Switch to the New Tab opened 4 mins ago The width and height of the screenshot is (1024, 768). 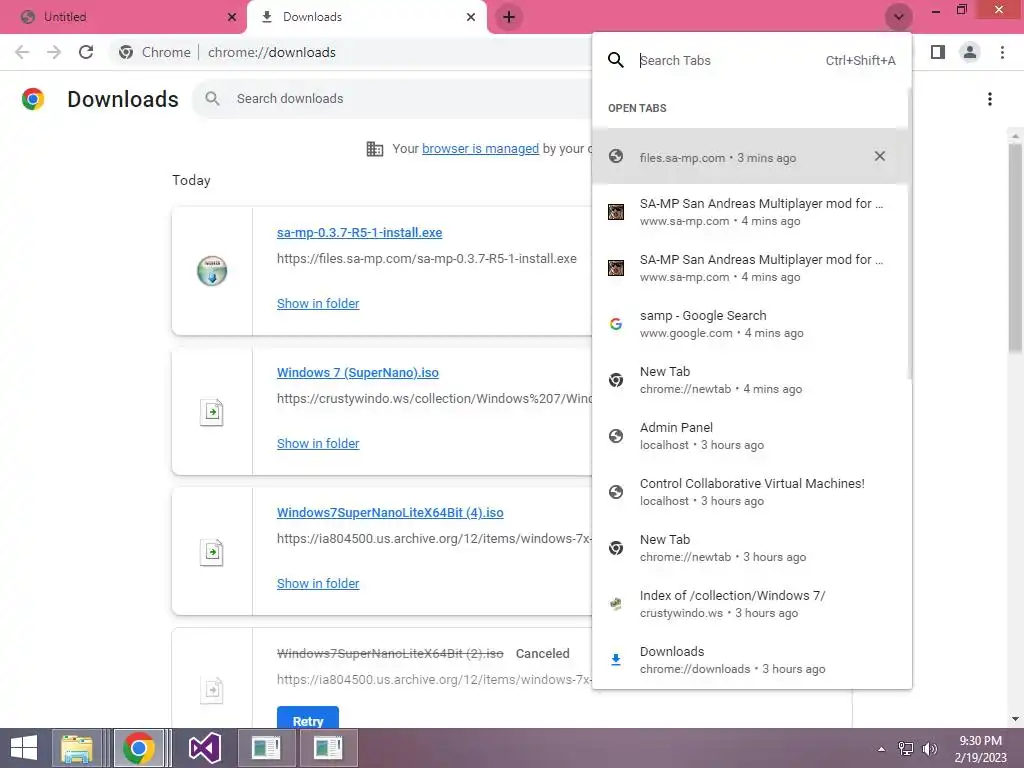[750, 380]
